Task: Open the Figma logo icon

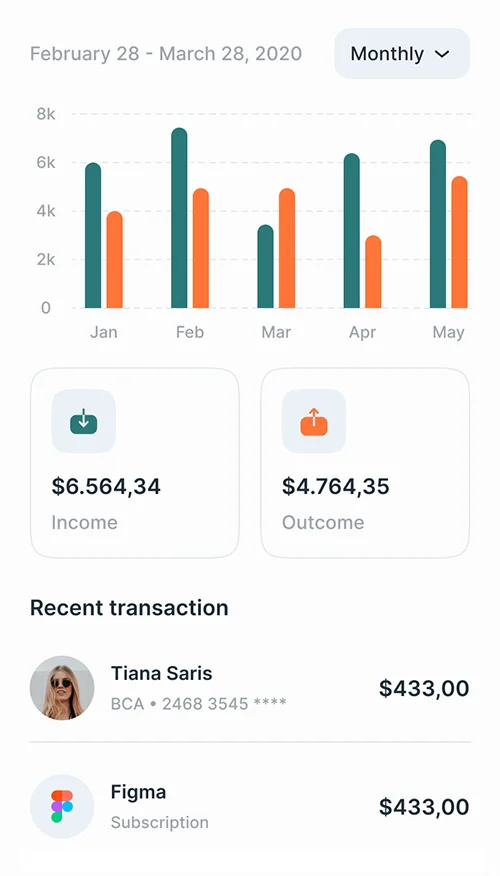Action: point(62,806)
